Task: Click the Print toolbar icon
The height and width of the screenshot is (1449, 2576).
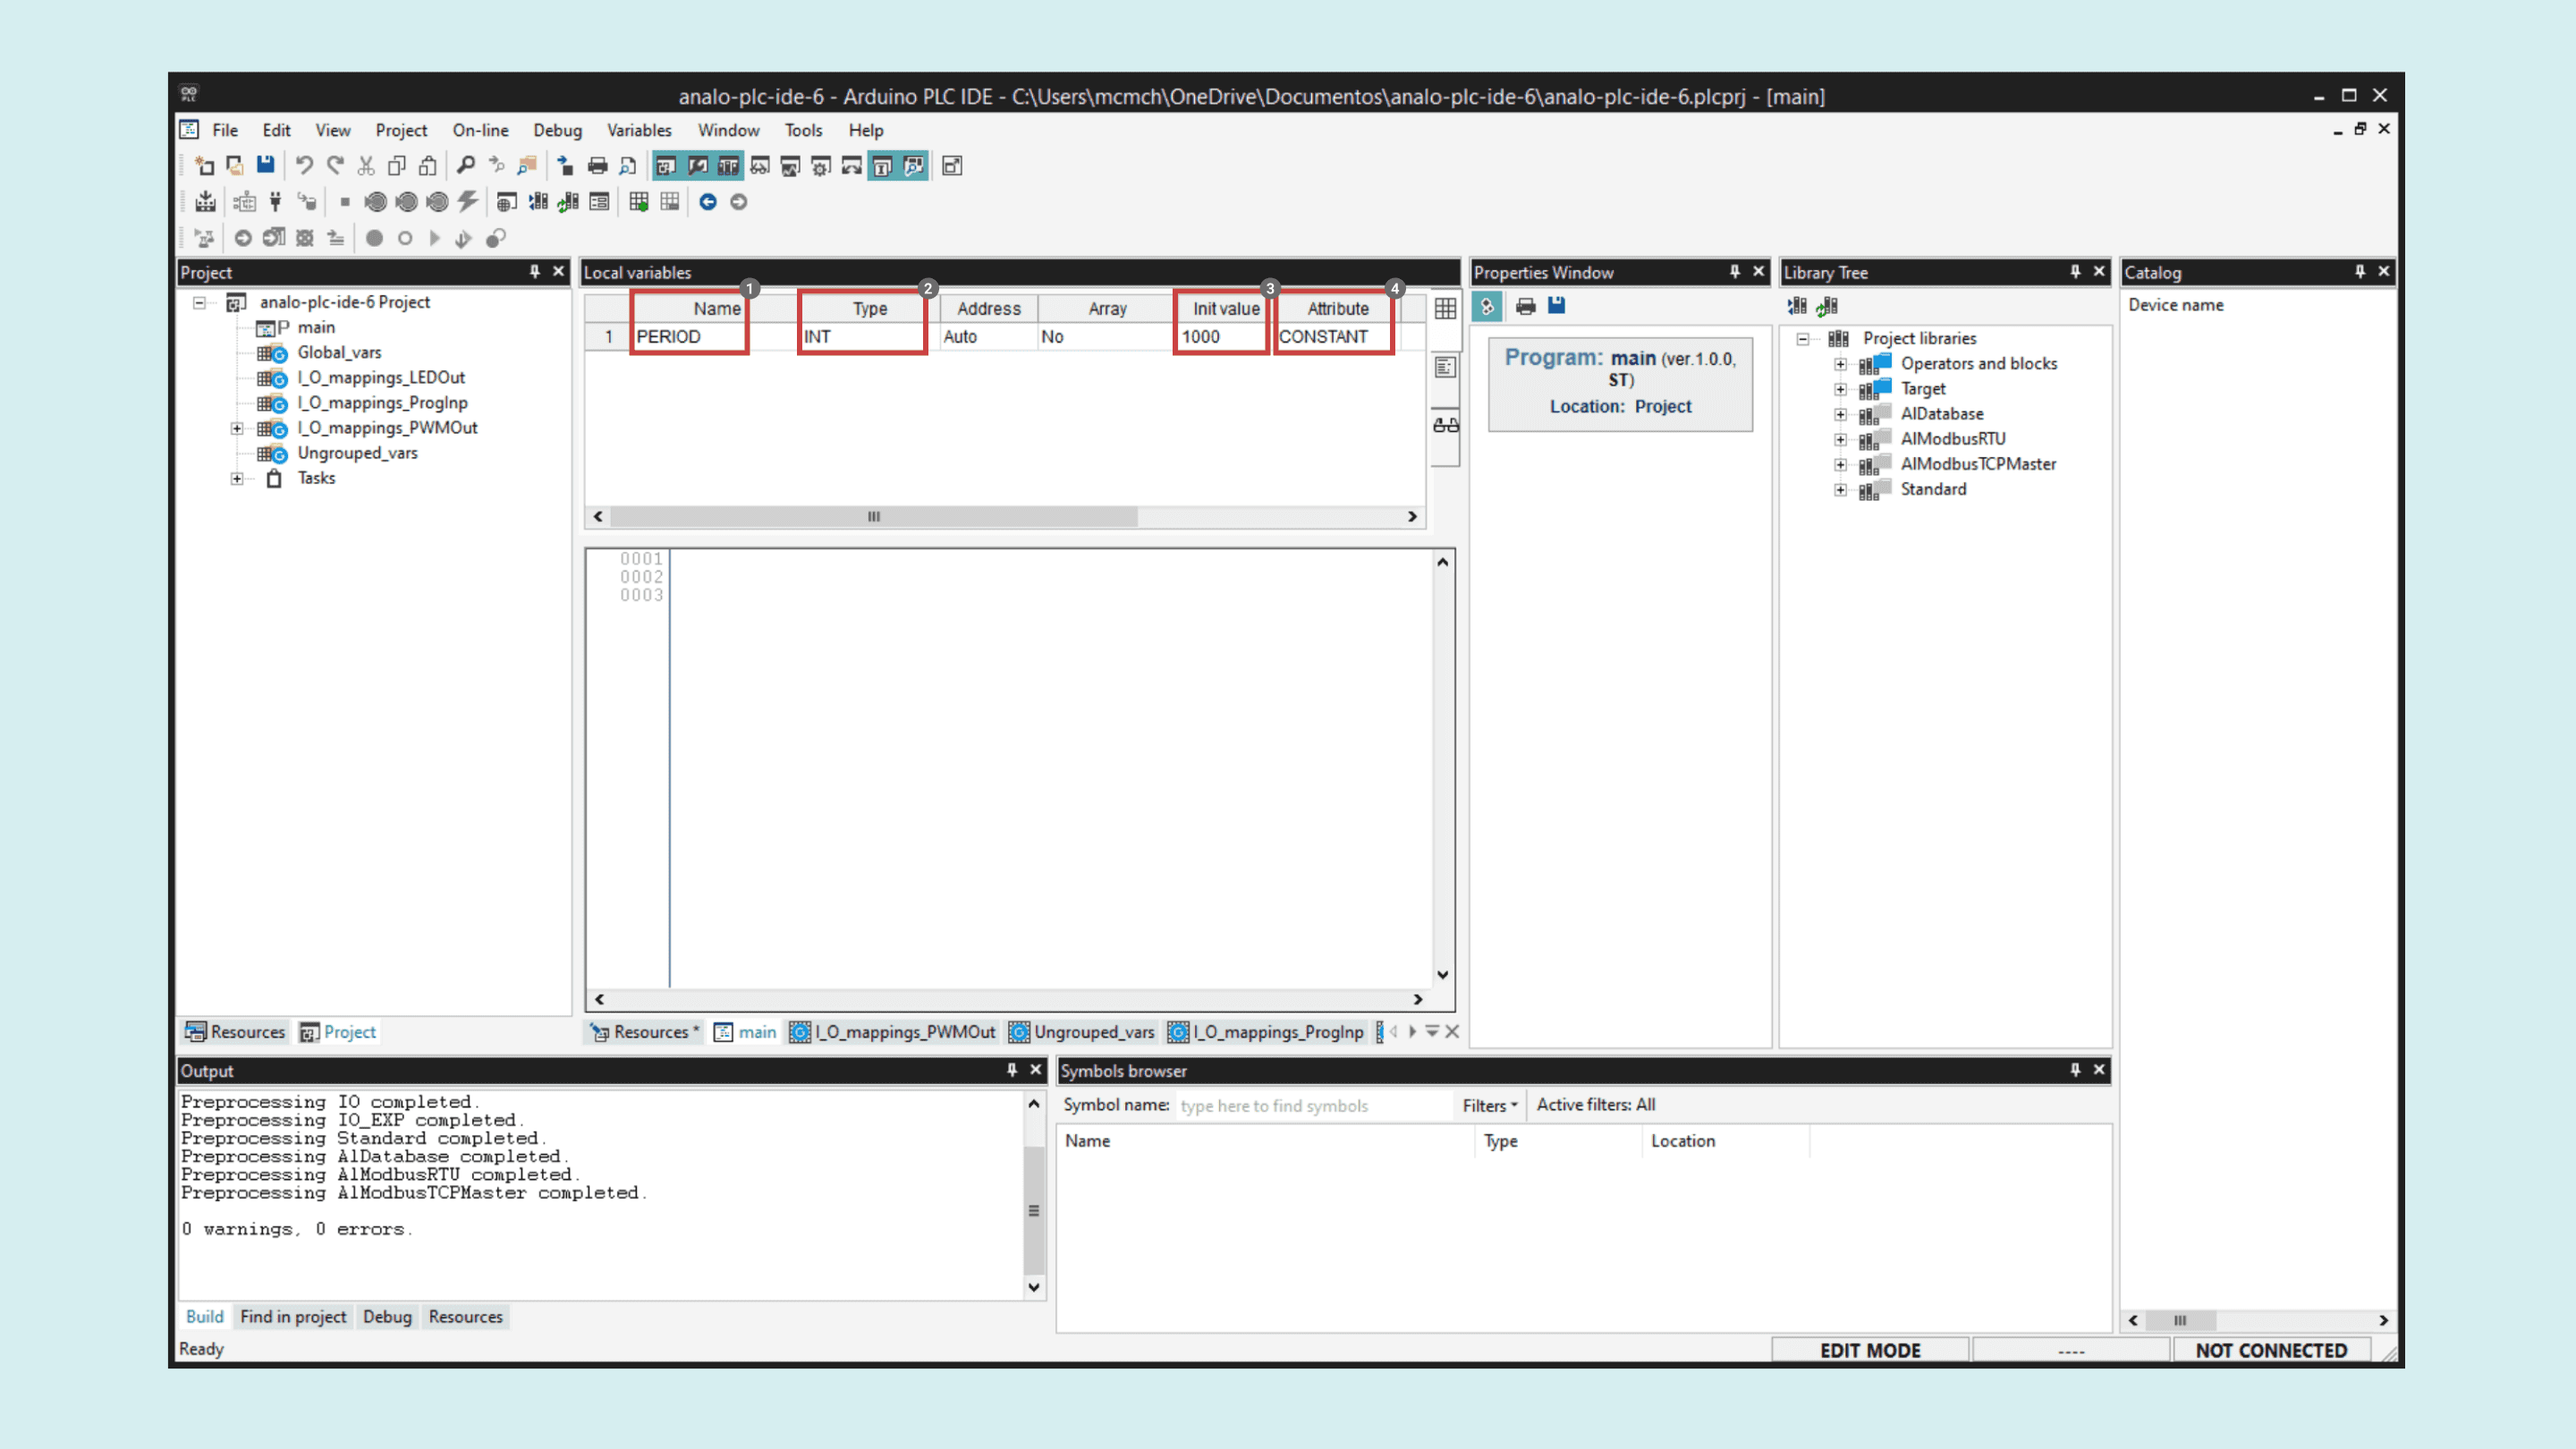Action: 597,166
